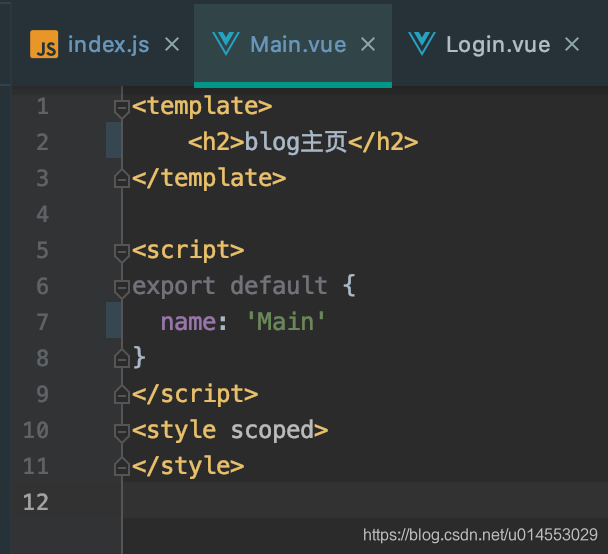The height and width of the screenshot is (554, 608).
Task: Click the closing </script> tag text
Action: (195, 394)
